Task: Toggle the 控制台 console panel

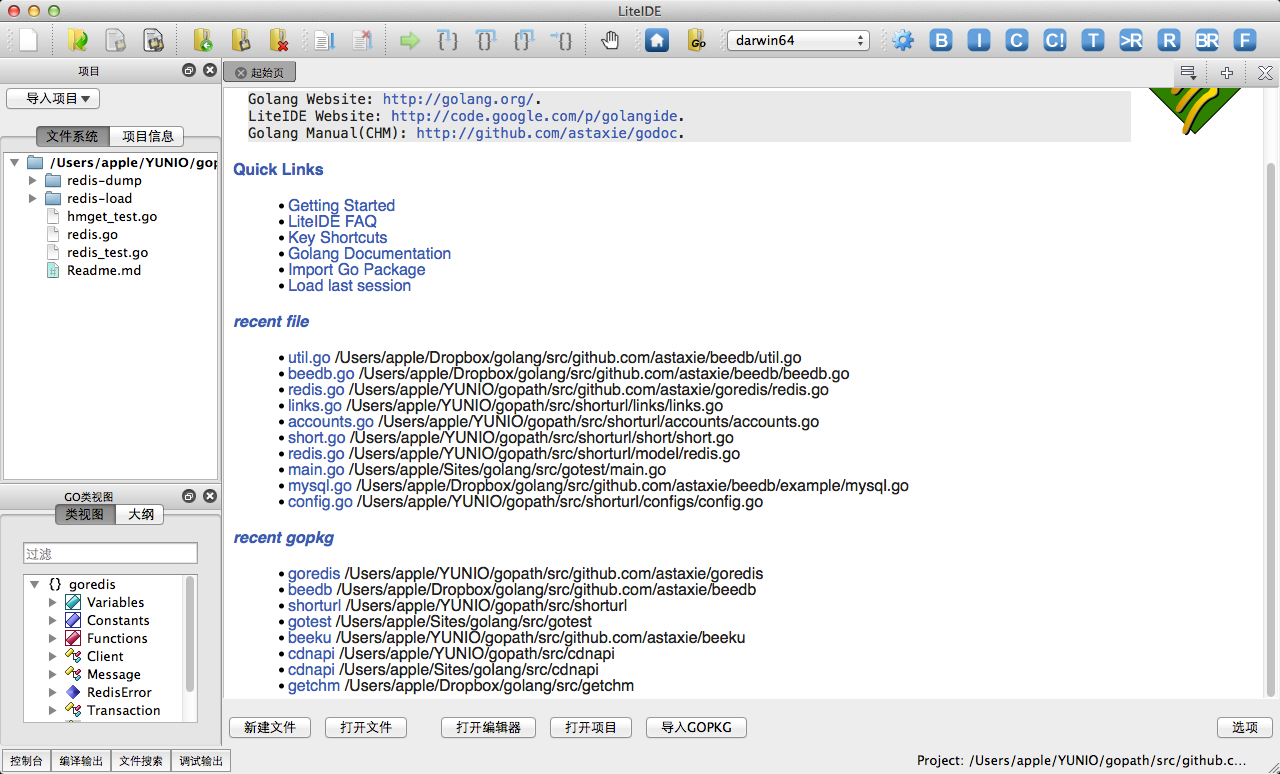Action: pos(26,761)
